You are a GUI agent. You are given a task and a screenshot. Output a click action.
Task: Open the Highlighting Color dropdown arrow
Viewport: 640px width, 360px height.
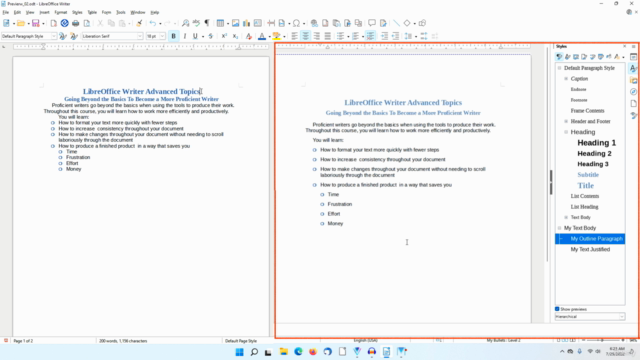pyautogui.click(x=284, y=36)
